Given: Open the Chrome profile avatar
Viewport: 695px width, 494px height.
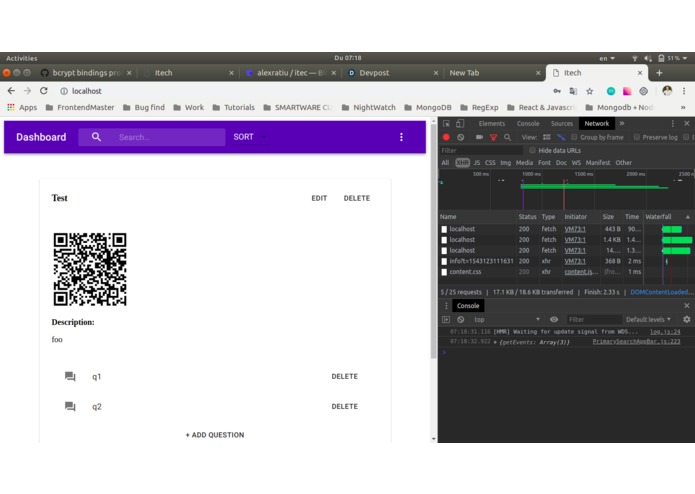Looking at the screenshot, I should coord(667,91).
